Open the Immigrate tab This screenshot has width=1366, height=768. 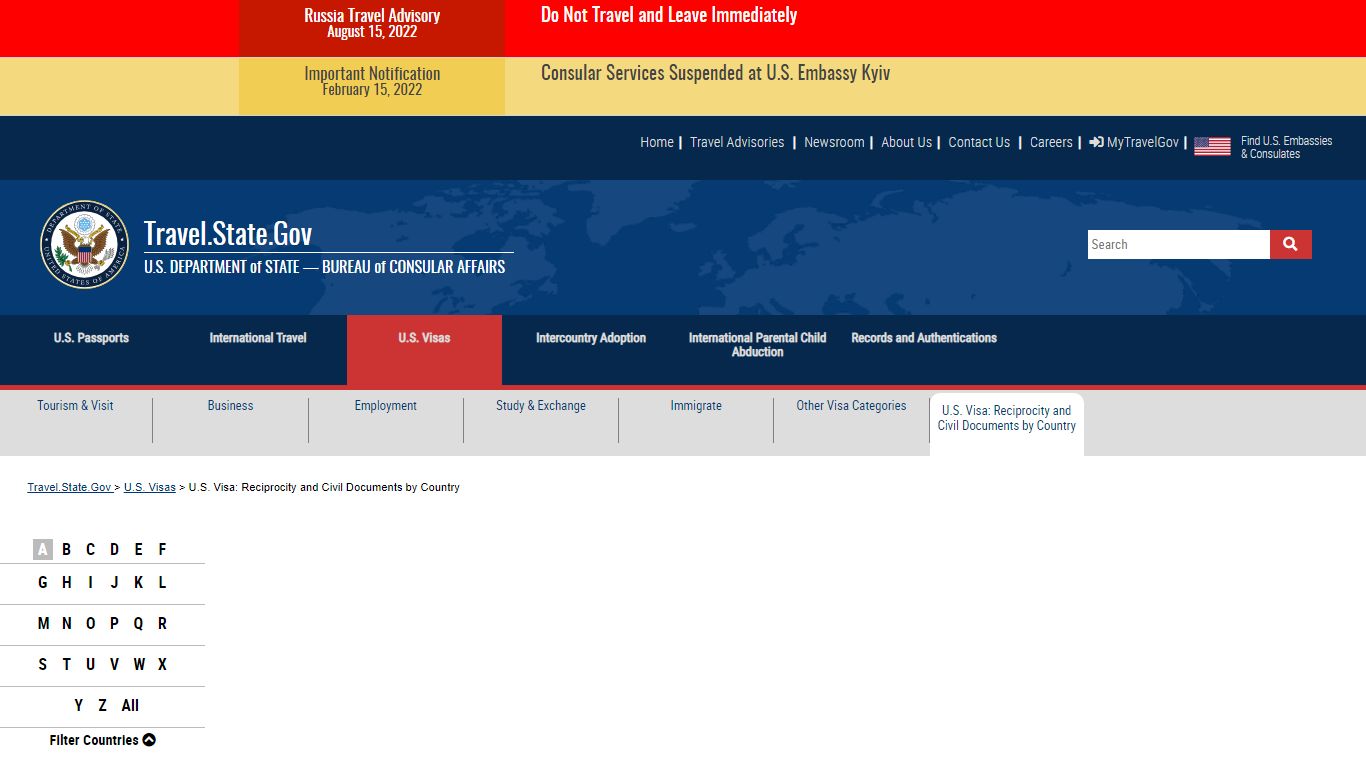click(x=696, y=406)
